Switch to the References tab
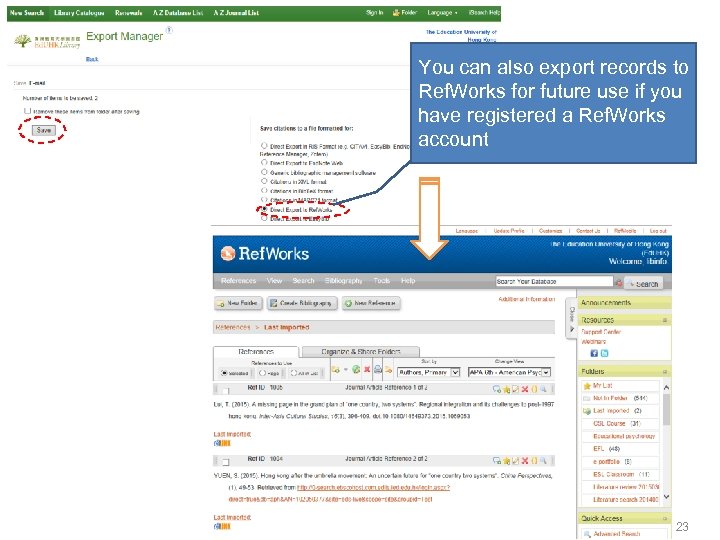720x540 pixels. [256, 352]
